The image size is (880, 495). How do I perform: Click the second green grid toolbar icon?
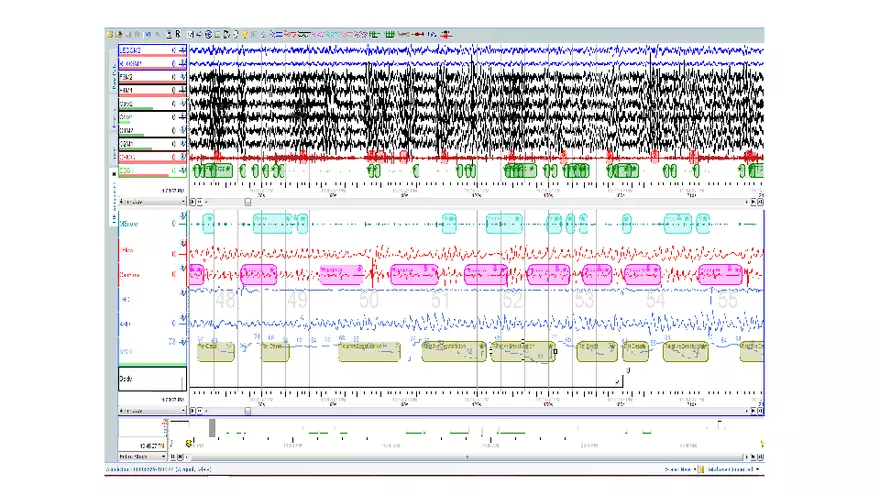click(389, 34)
